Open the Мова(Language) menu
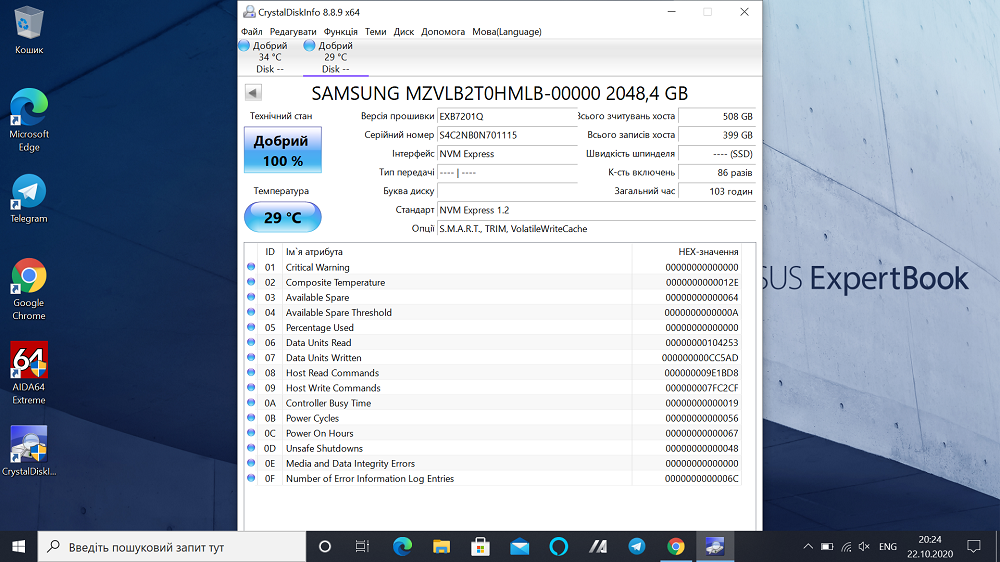This screenshot has height=562, width=1000. tap(506, 31)
